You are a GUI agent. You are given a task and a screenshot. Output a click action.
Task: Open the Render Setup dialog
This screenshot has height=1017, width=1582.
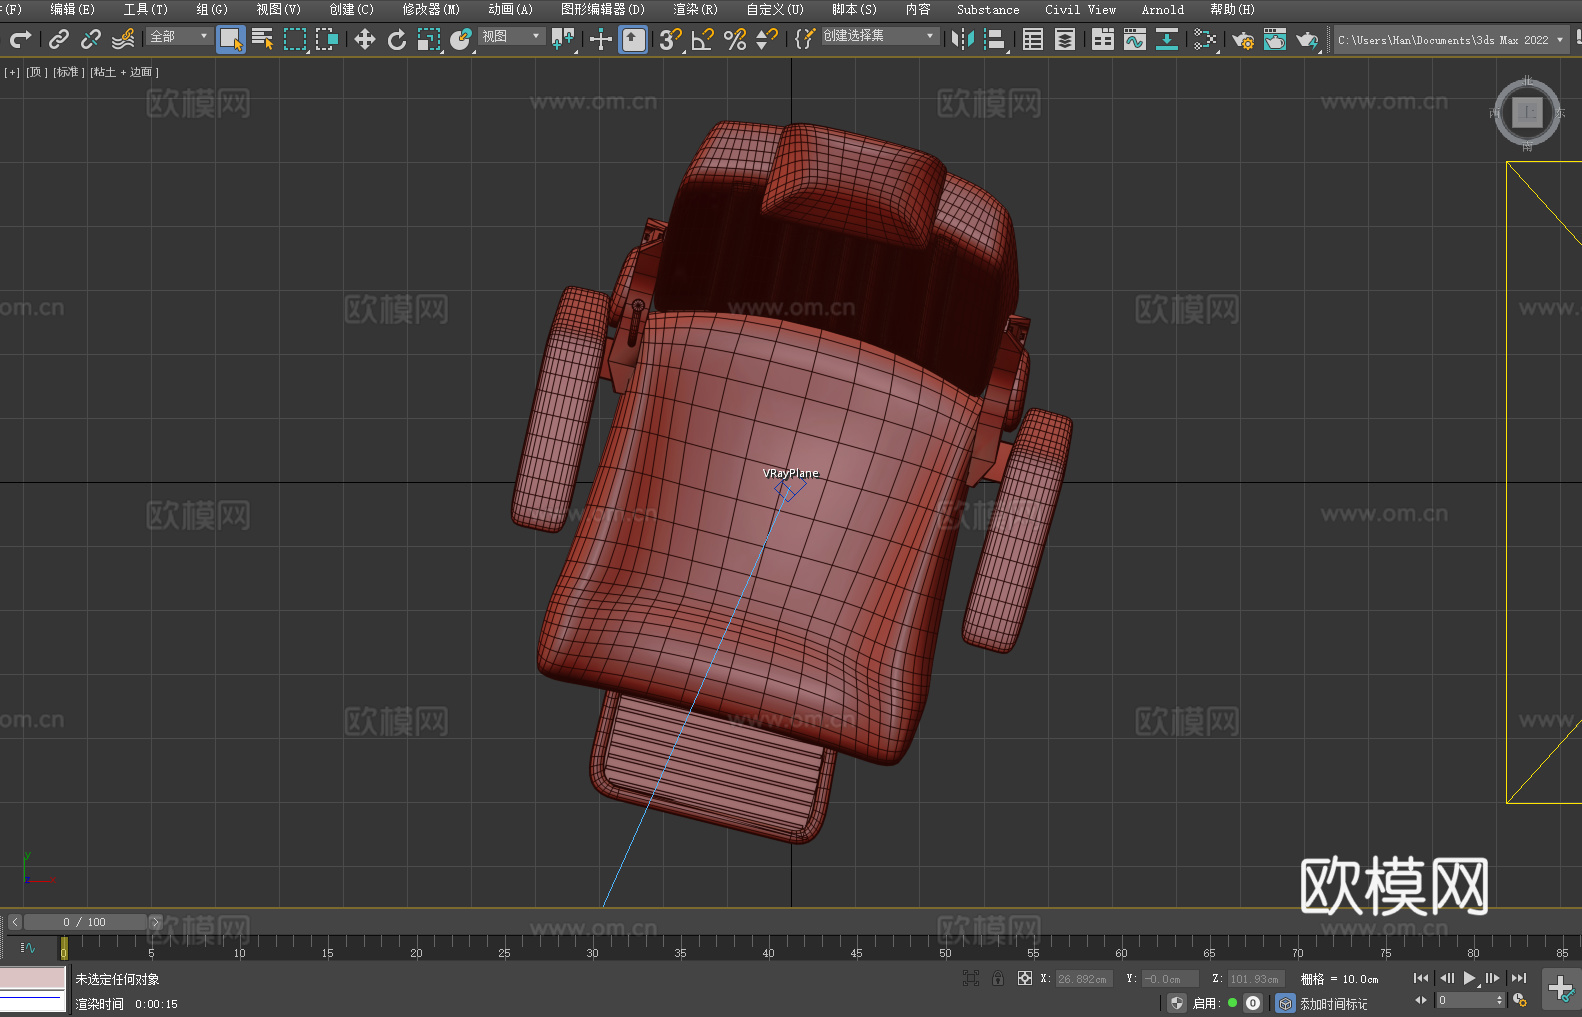click(1243, 39)
